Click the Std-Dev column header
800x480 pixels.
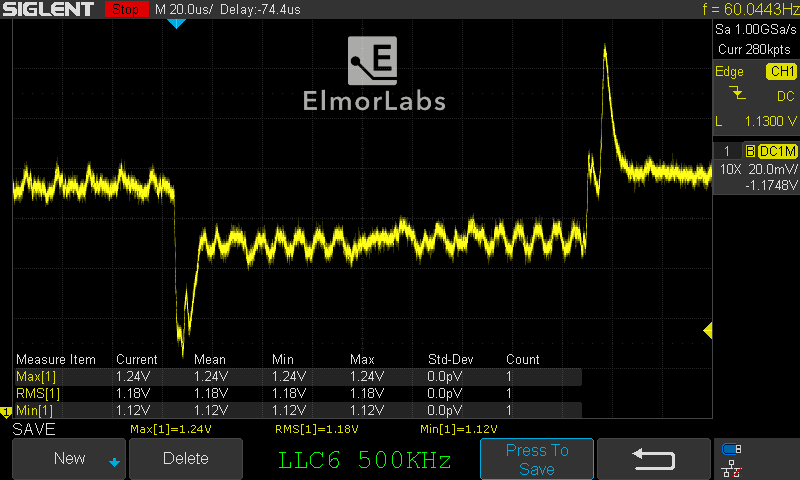coord(451,360)
